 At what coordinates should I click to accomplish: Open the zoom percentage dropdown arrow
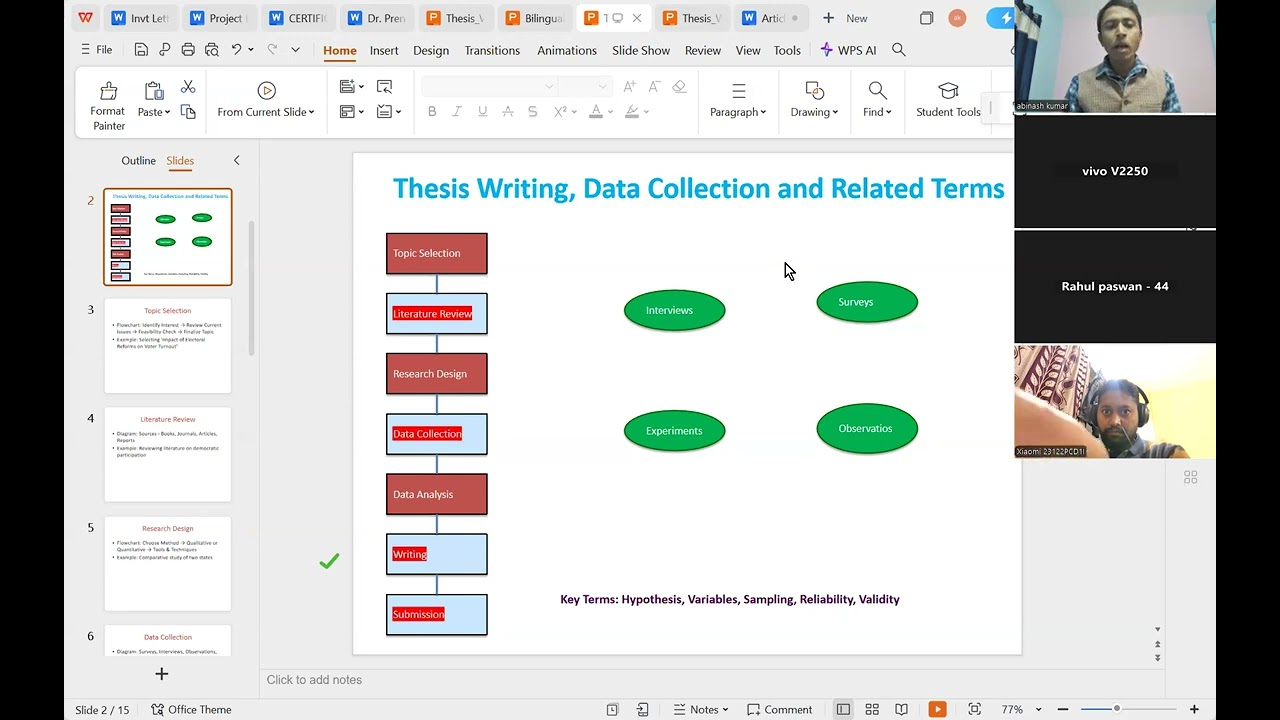[1038, 710]
